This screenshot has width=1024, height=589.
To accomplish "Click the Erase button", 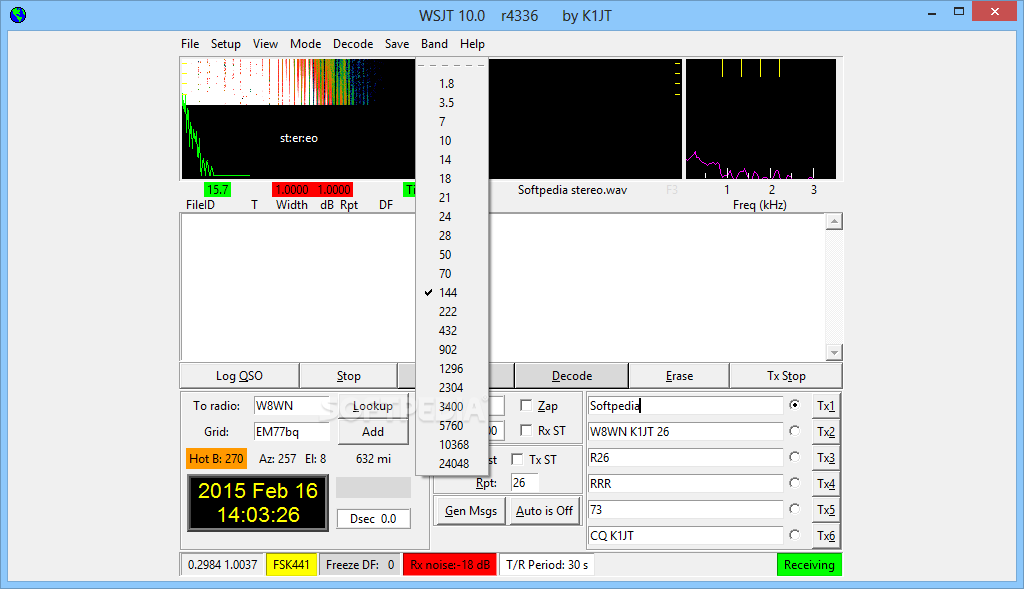I will [x=679, y=375].
